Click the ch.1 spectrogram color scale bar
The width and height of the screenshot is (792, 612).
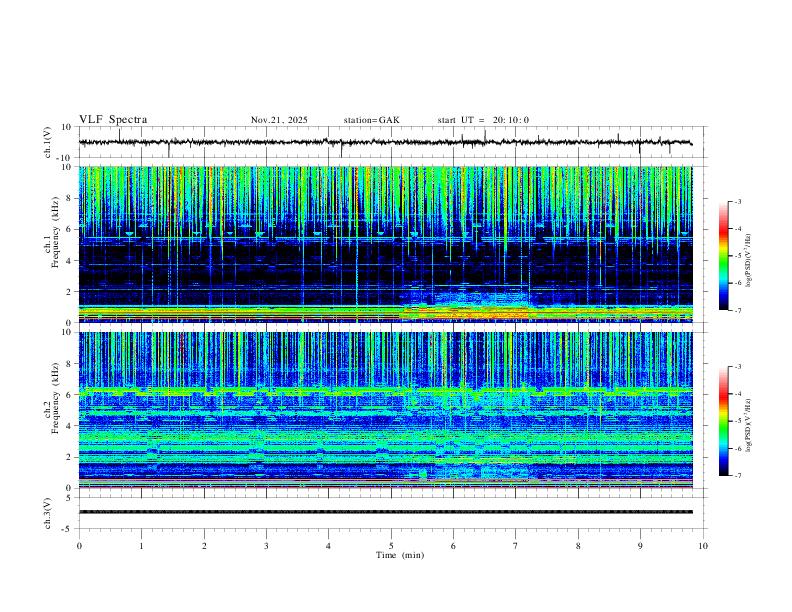pos(724,256)
